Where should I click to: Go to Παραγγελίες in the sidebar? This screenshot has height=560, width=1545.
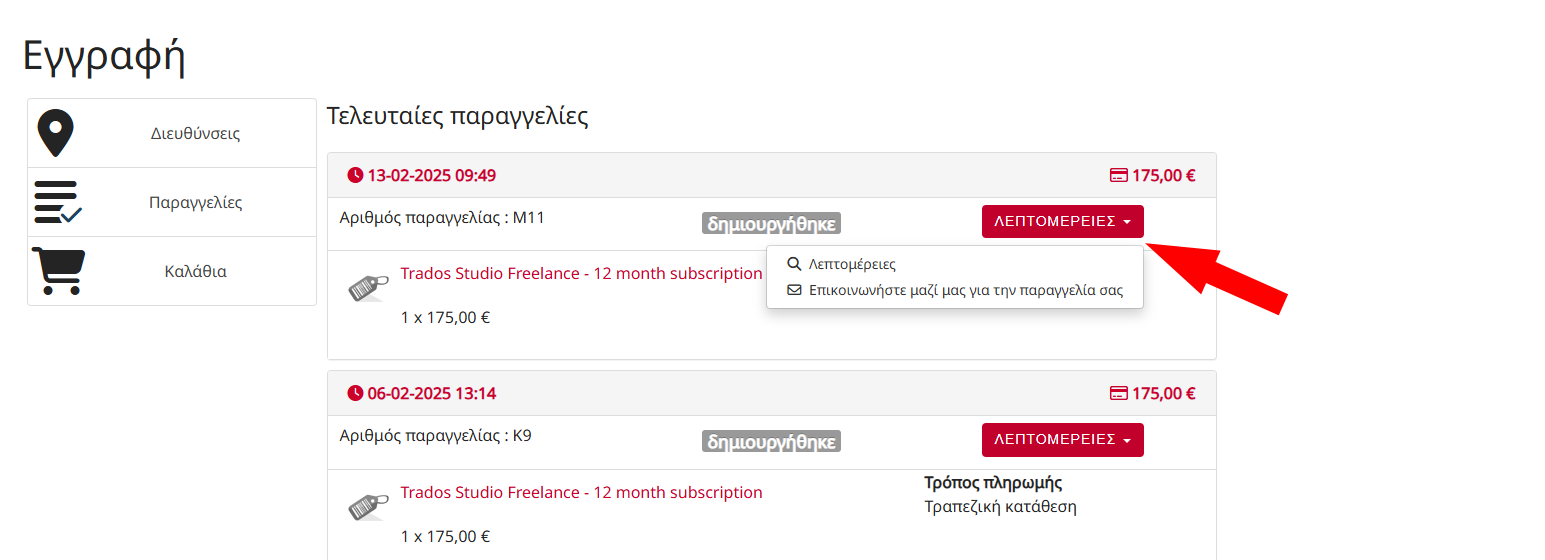195,202
